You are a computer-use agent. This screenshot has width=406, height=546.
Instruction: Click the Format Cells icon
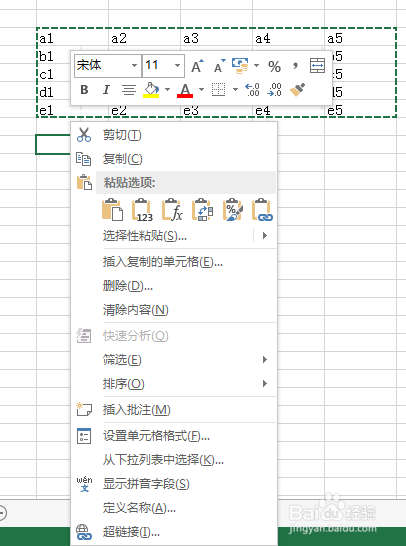84,436
